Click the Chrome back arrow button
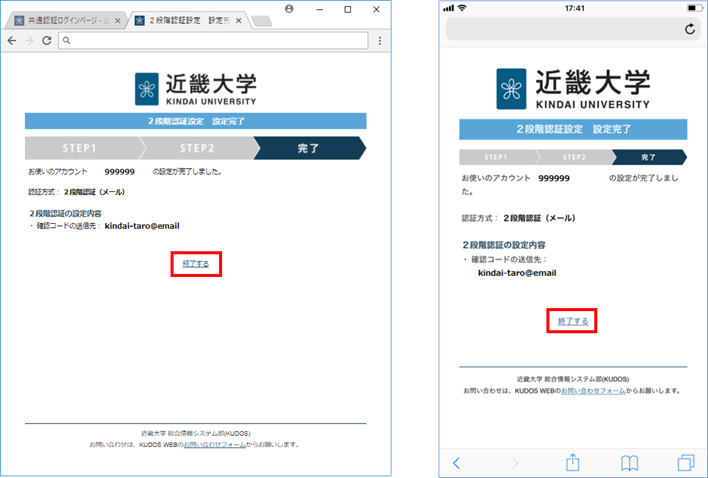The height and width of the screenshot is (478, 708). click(x=12, y=41)
